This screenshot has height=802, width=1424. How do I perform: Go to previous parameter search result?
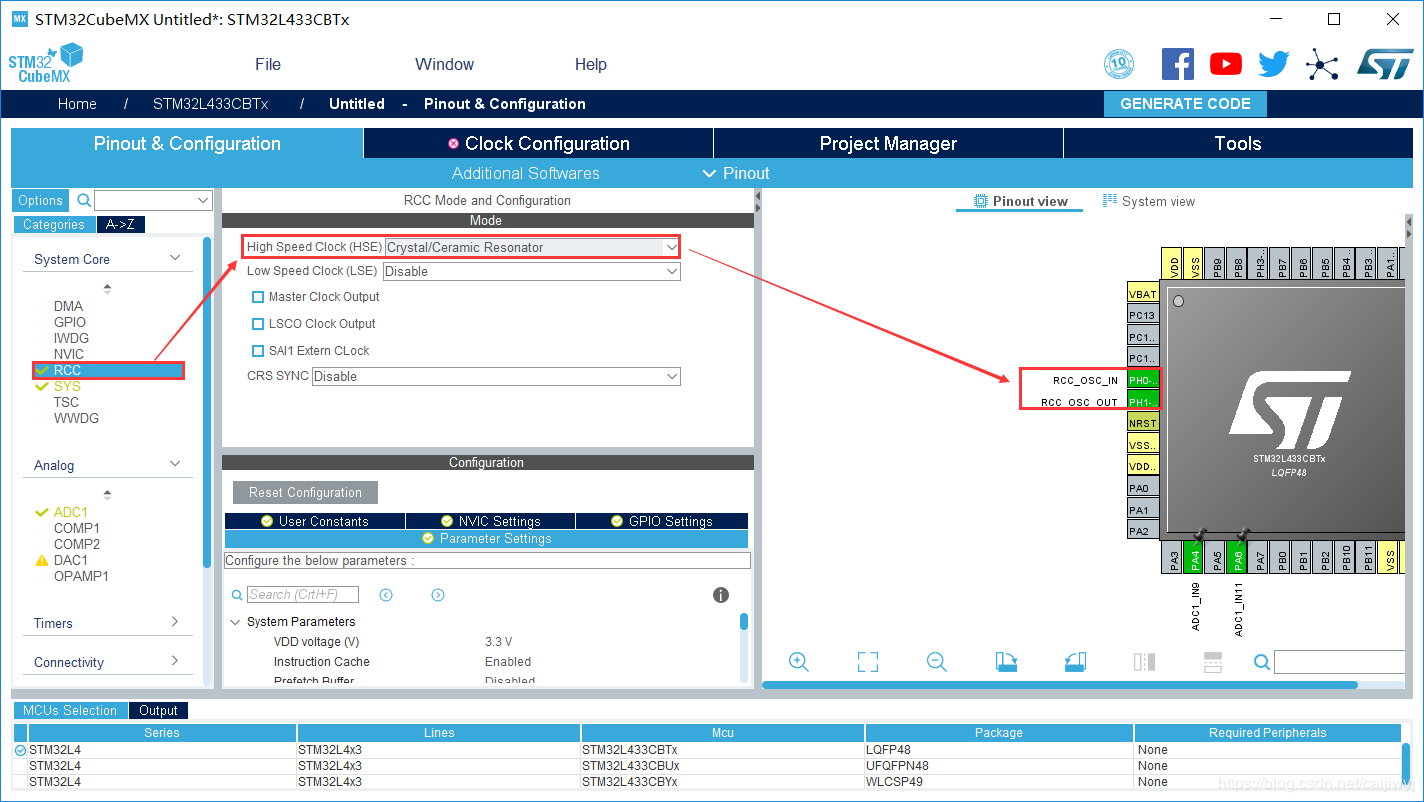386,595
